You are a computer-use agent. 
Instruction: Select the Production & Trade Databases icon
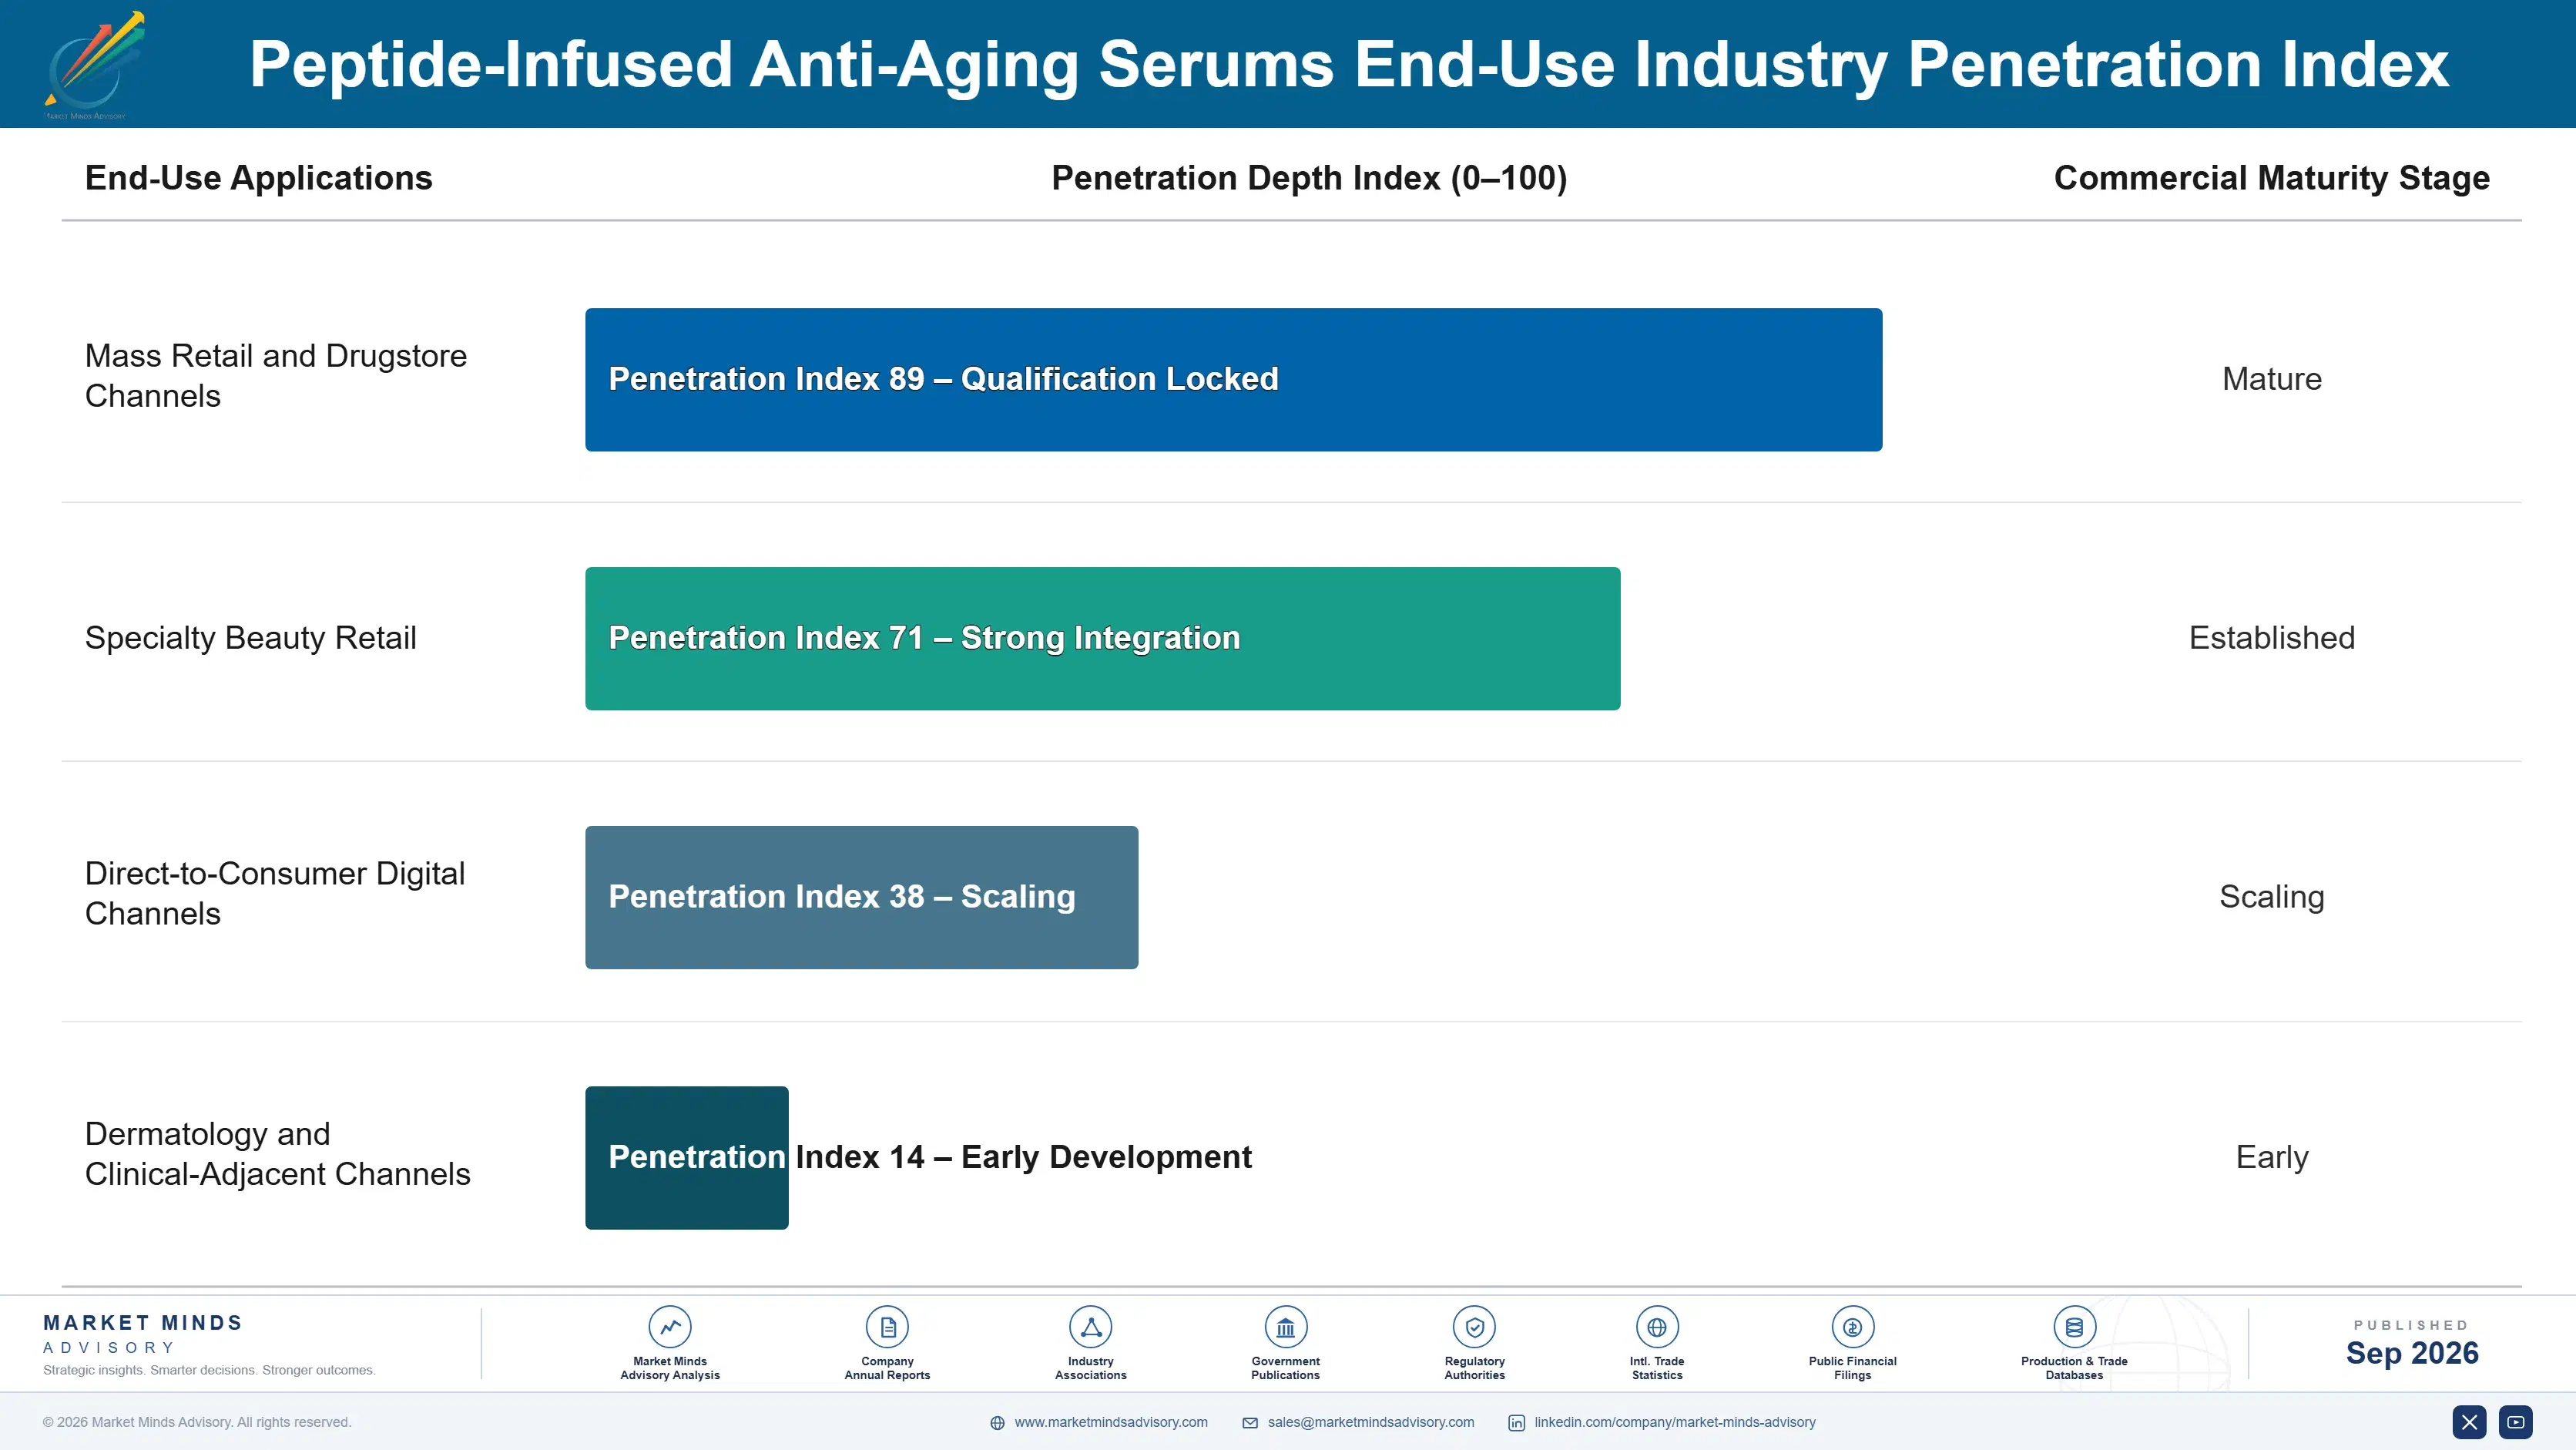click(2074, 1327)
